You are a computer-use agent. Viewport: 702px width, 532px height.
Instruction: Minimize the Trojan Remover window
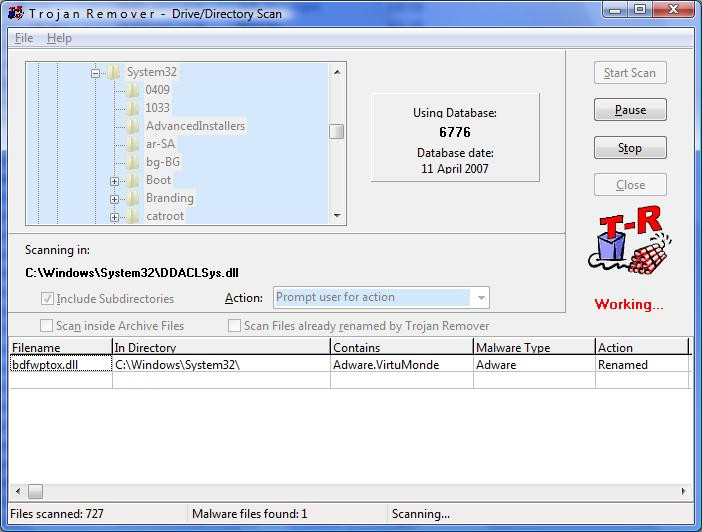(615, 10)
